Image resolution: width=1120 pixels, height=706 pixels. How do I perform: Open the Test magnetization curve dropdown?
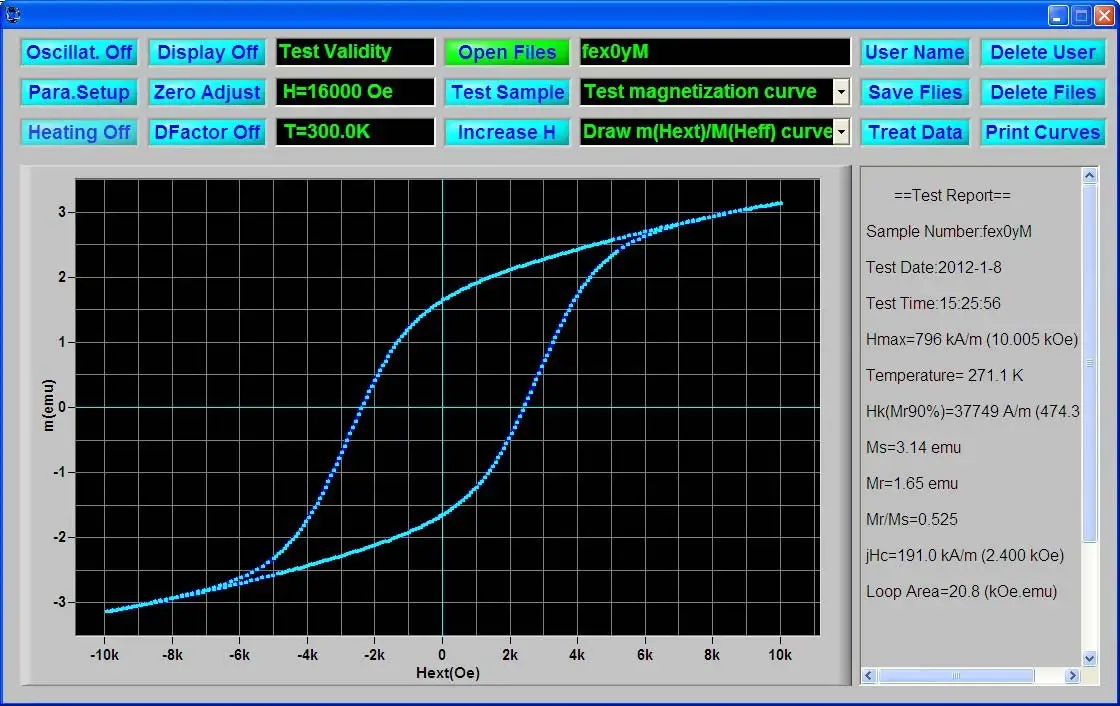point(841,92)
